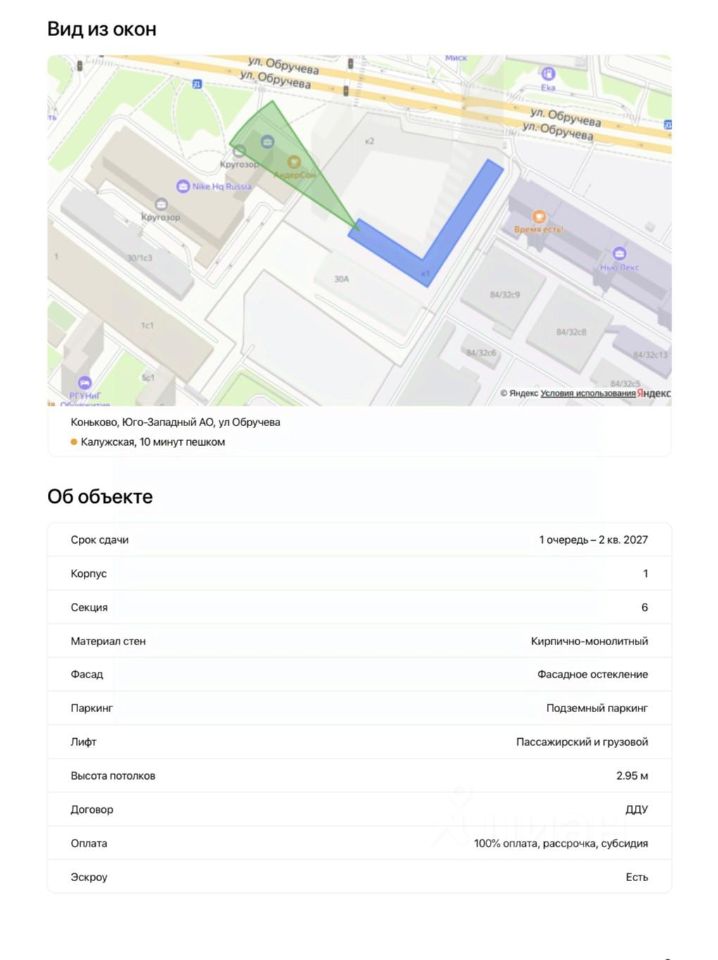
Task: Click the Nike Hq Russia map icon
Action: [182, 186]
